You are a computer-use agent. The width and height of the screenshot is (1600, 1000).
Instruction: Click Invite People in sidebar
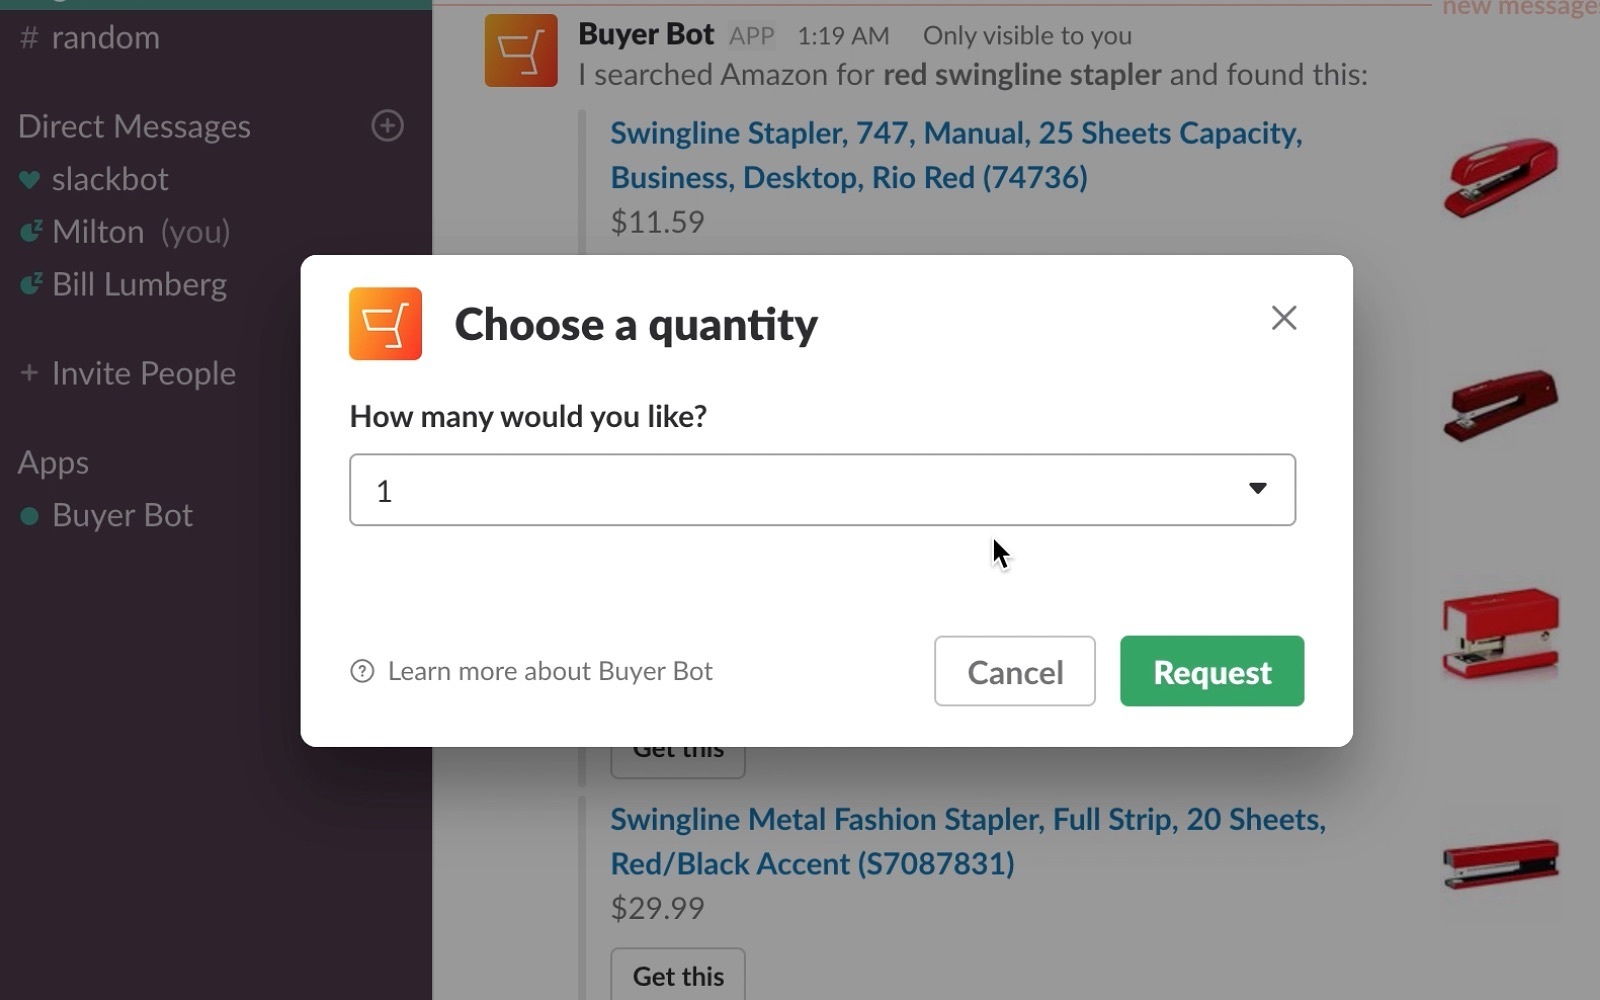[x=143, y=373]
